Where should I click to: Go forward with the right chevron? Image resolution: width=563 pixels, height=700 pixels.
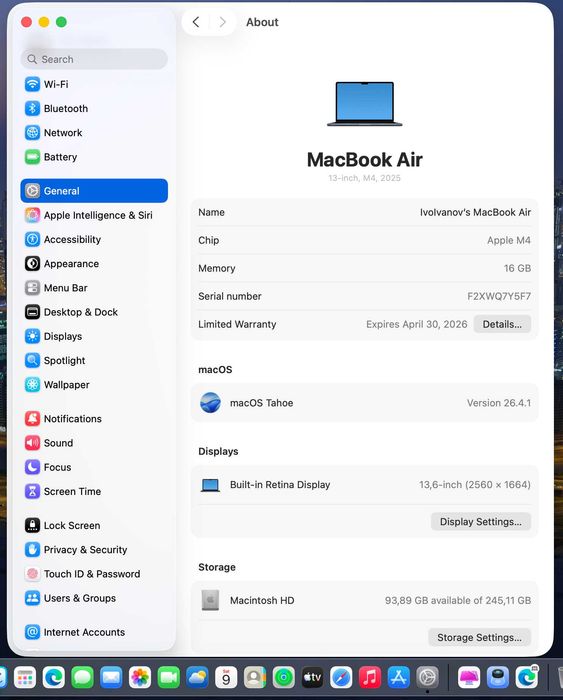click(222, 22)
